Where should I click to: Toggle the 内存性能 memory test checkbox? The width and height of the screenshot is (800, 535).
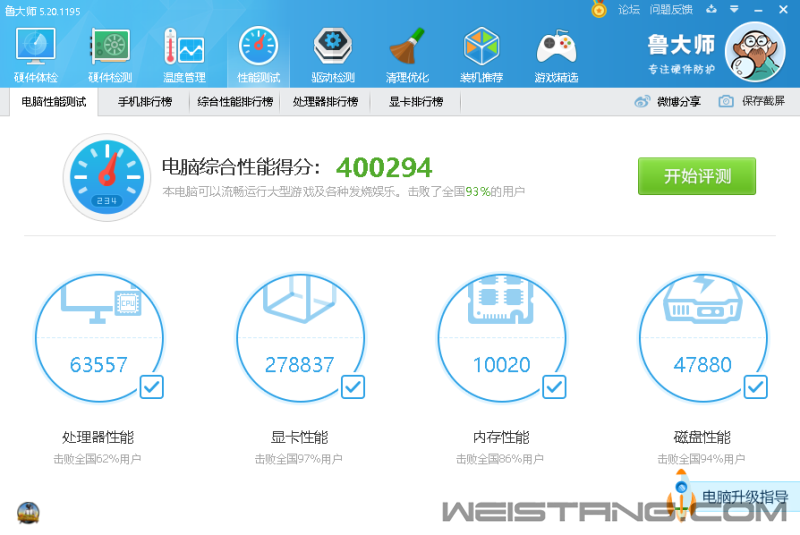pyautogui.click(x=554, y=386)
